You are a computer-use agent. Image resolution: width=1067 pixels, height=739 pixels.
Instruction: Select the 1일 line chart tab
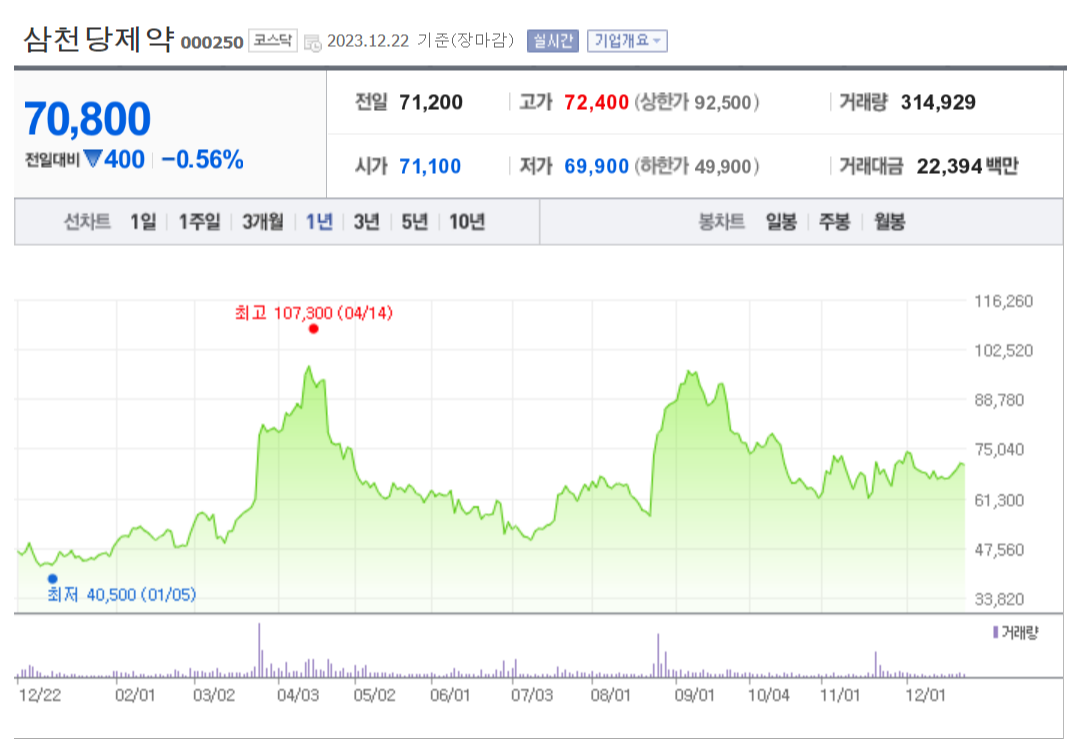point(144,222)
